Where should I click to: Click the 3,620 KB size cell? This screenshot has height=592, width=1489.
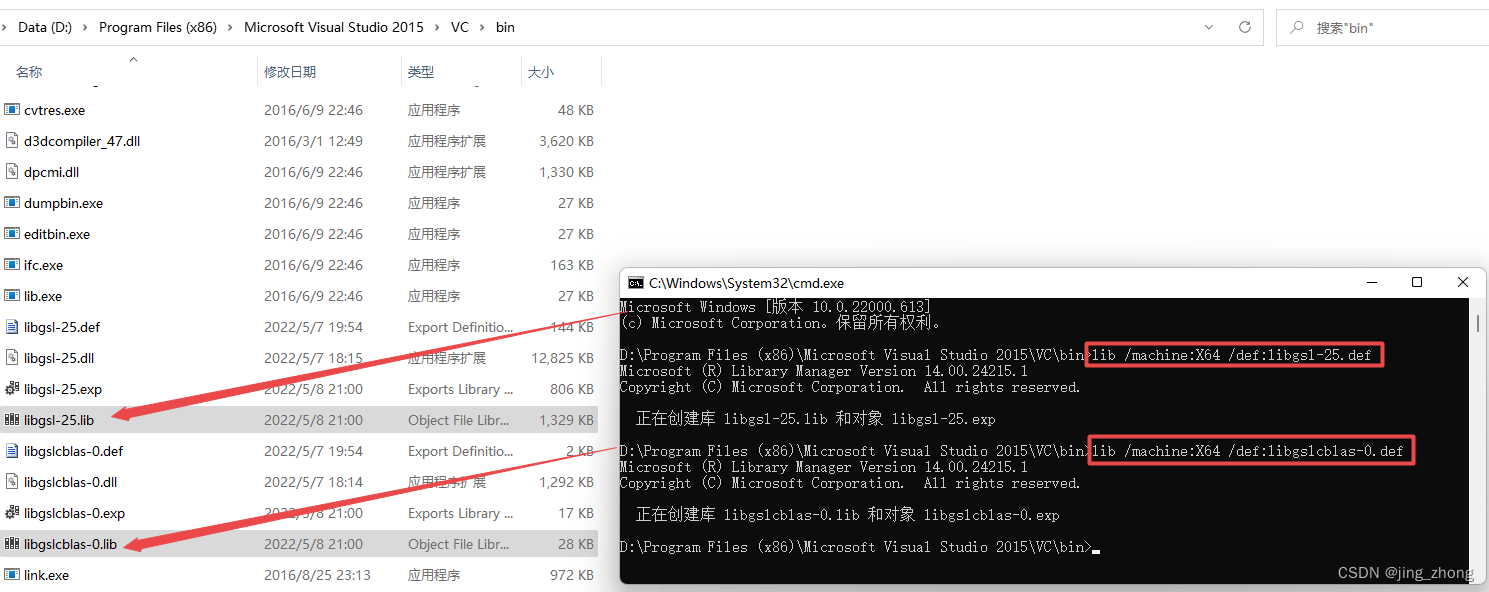click(566, 141)
